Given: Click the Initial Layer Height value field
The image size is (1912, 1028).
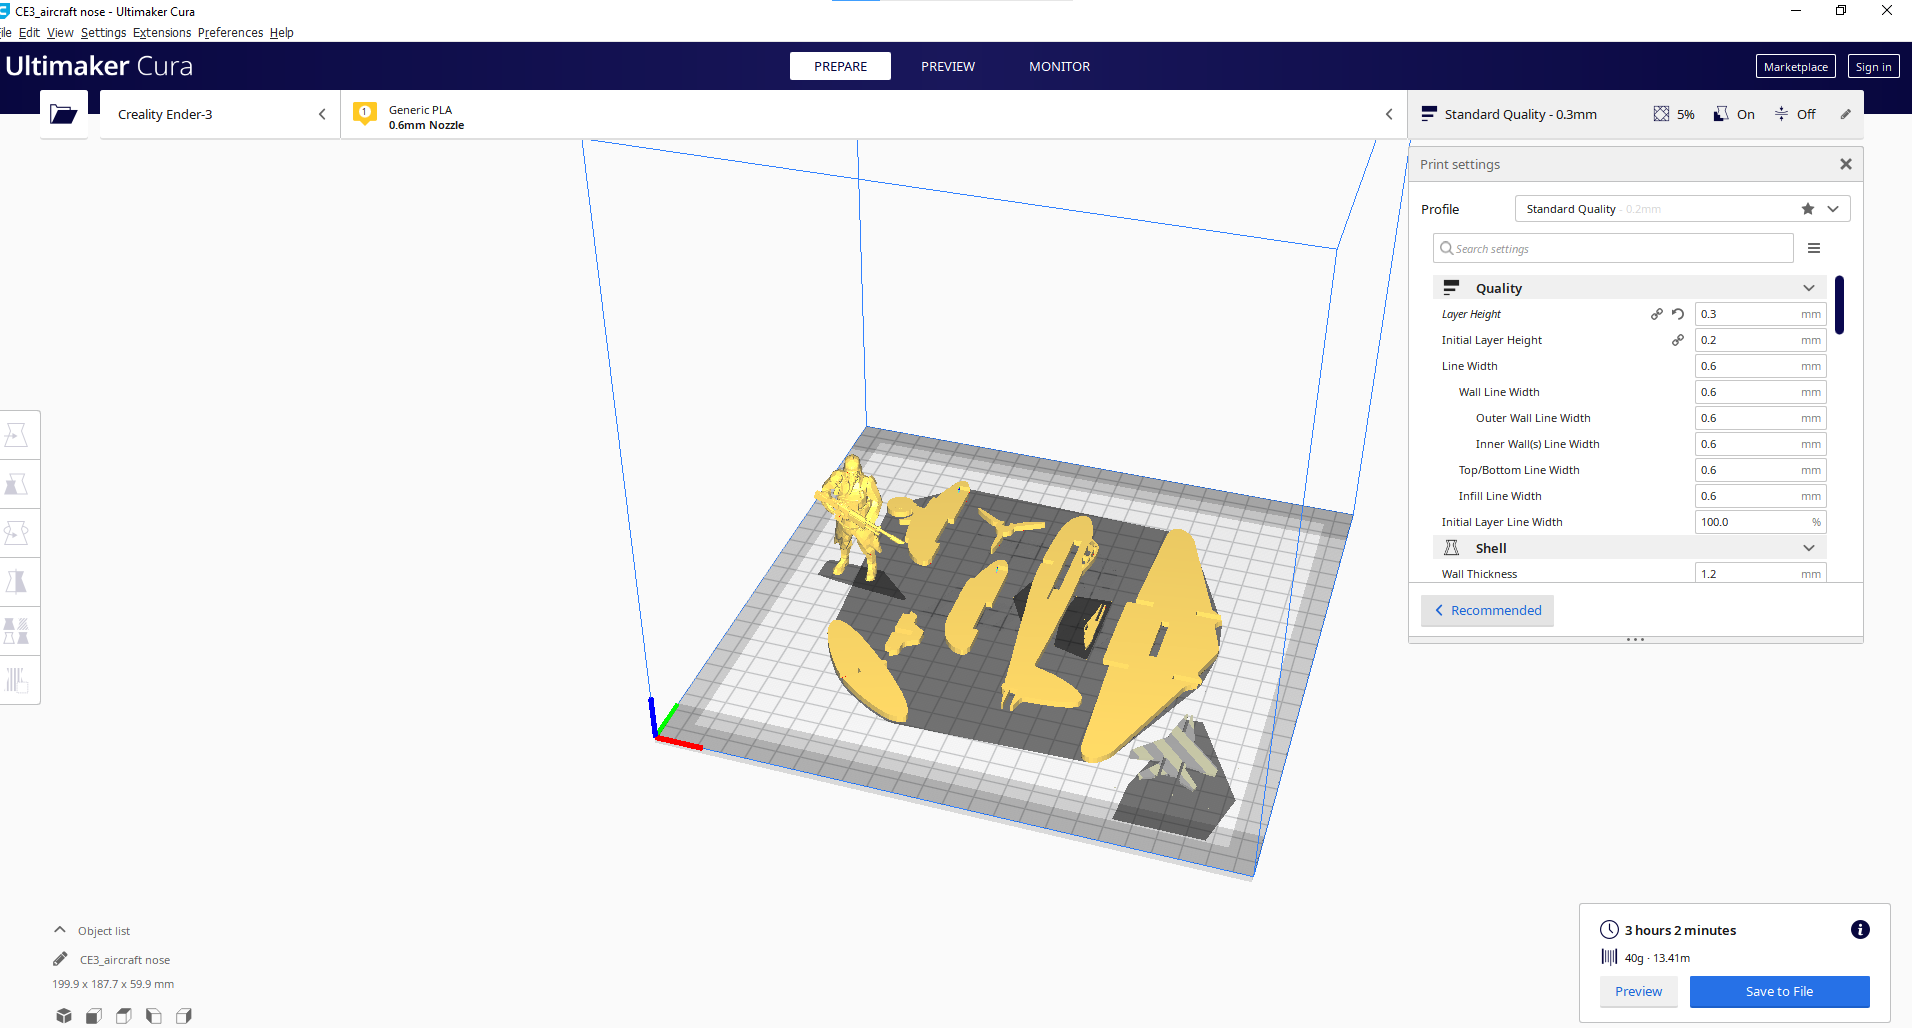Looking at the screenshot, I should 1760,340.
